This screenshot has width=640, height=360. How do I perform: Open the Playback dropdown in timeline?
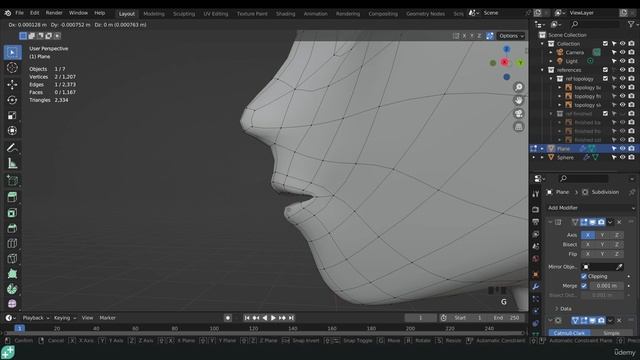[36, 318]
